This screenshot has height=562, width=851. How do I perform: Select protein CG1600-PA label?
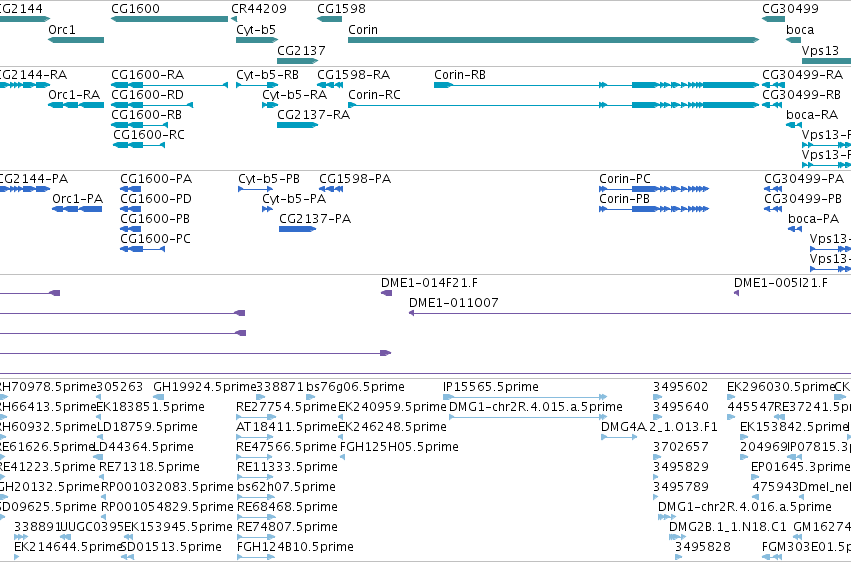(x=156, y=179)
